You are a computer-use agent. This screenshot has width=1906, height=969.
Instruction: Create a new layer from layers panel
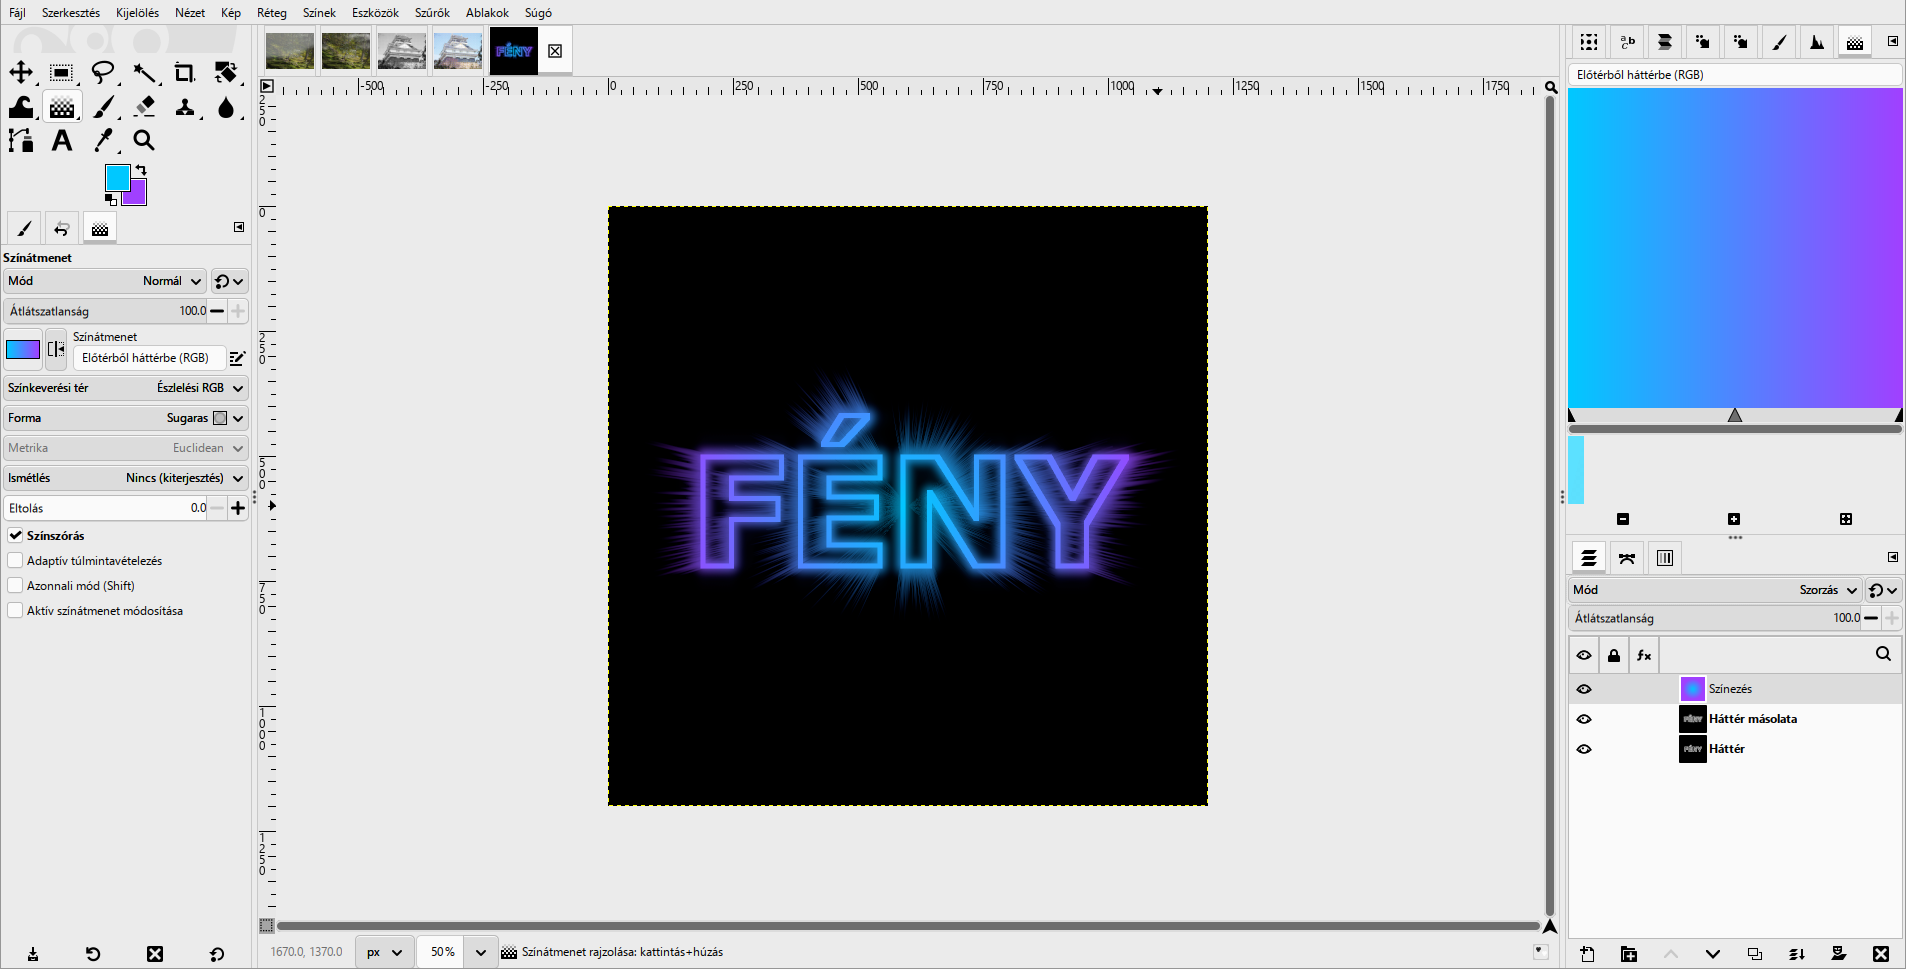point(1587,954)
